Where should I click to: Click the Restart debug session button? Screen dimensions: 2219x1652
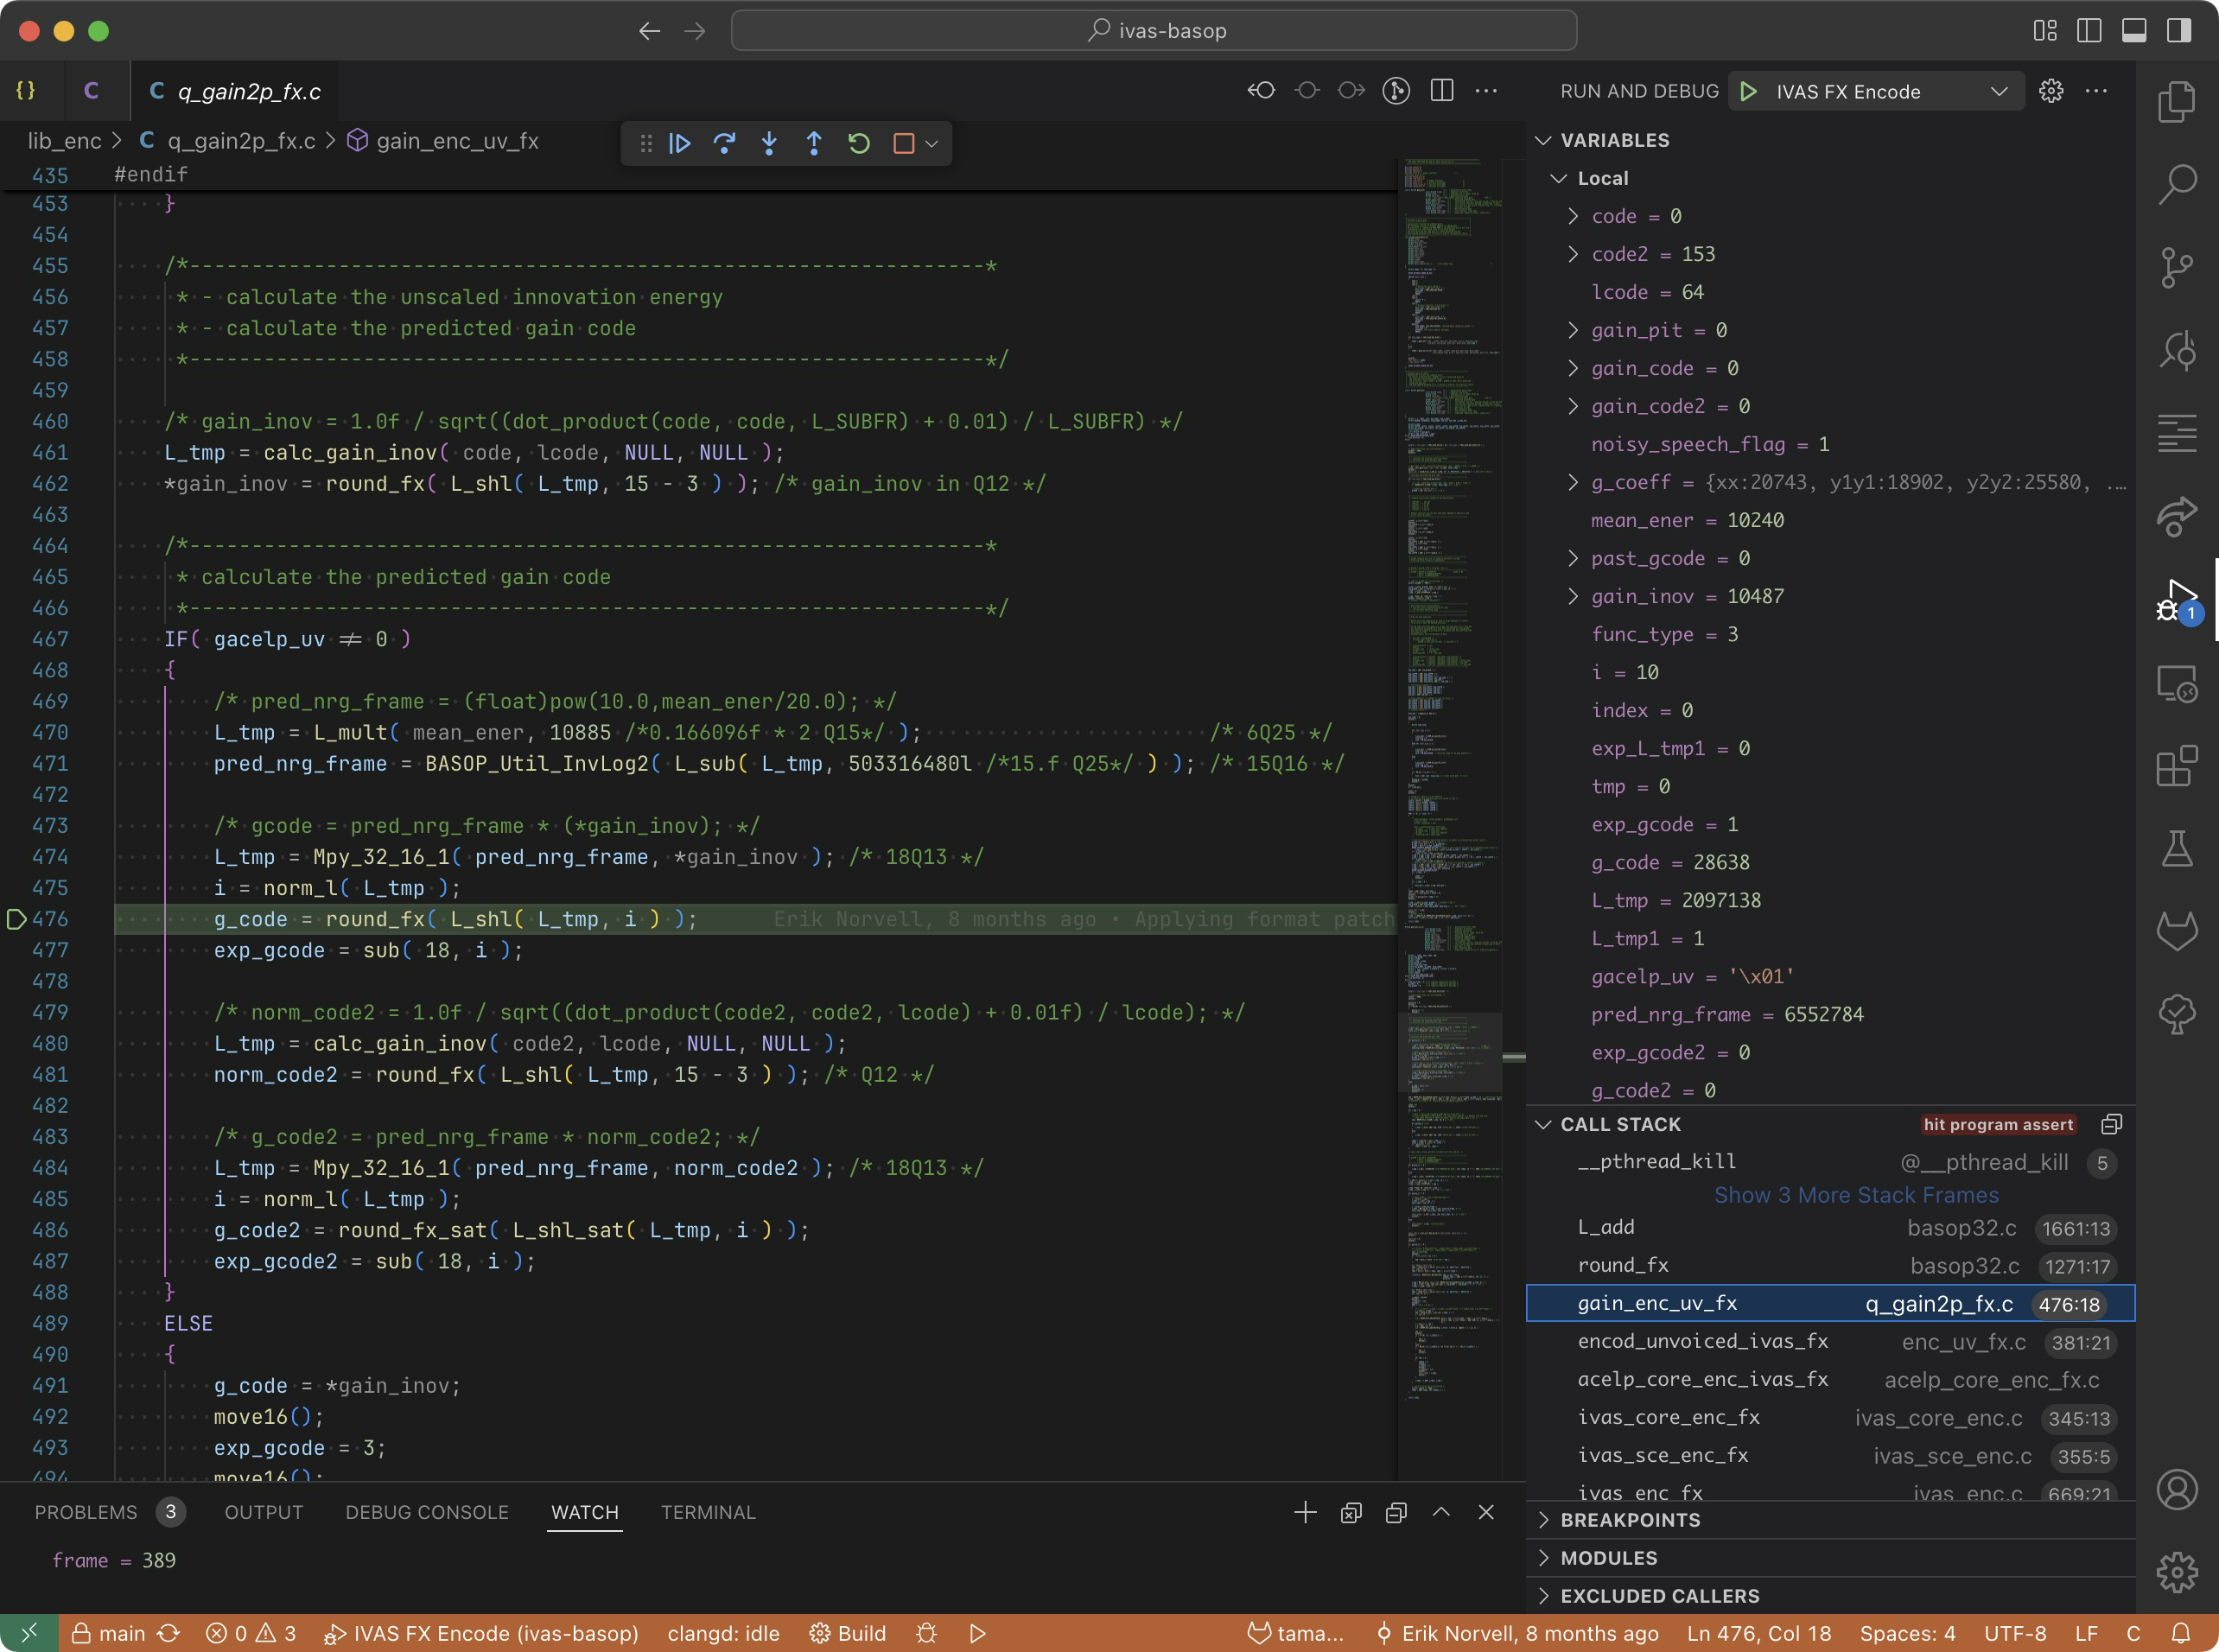point(858,143)
